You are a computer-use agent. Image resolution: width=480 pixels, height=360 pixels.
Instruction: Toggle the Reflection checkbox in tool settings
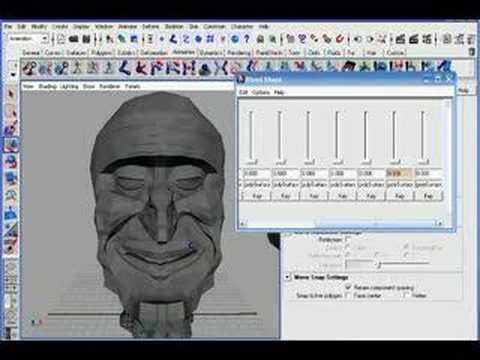click(x=347, y=240)
